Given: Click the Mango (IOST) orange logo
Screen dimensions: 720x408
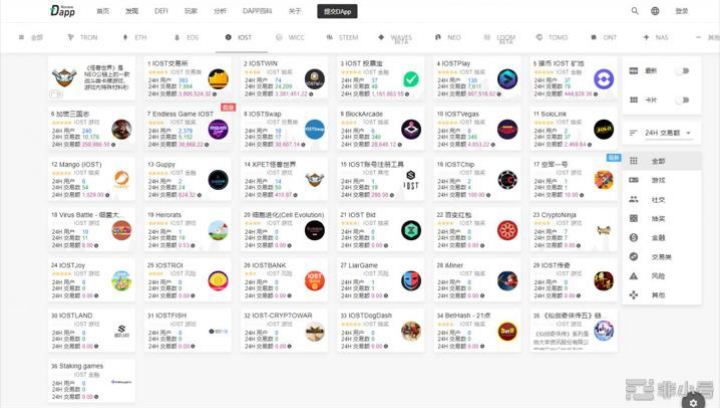Looking at the screenshot, I should [x=122, y=180].
